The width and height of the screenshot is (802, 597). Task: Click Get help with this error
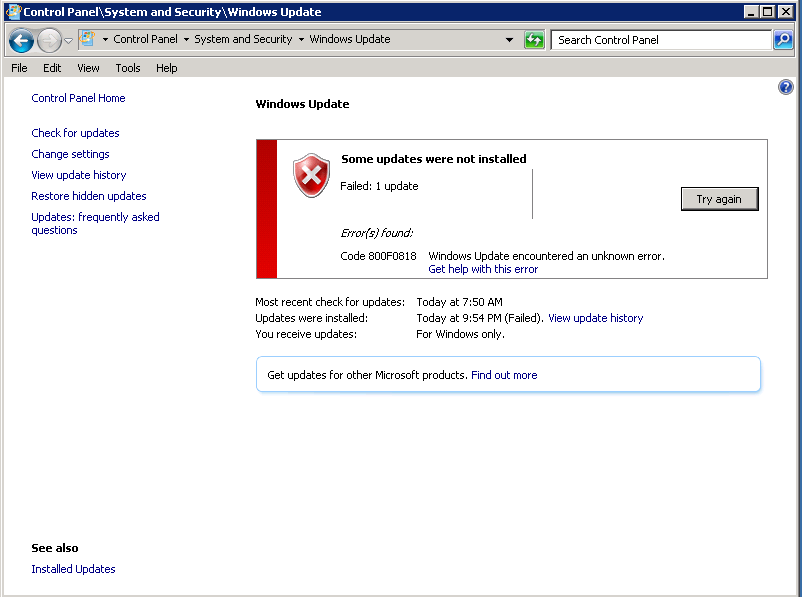pos(483,269)
